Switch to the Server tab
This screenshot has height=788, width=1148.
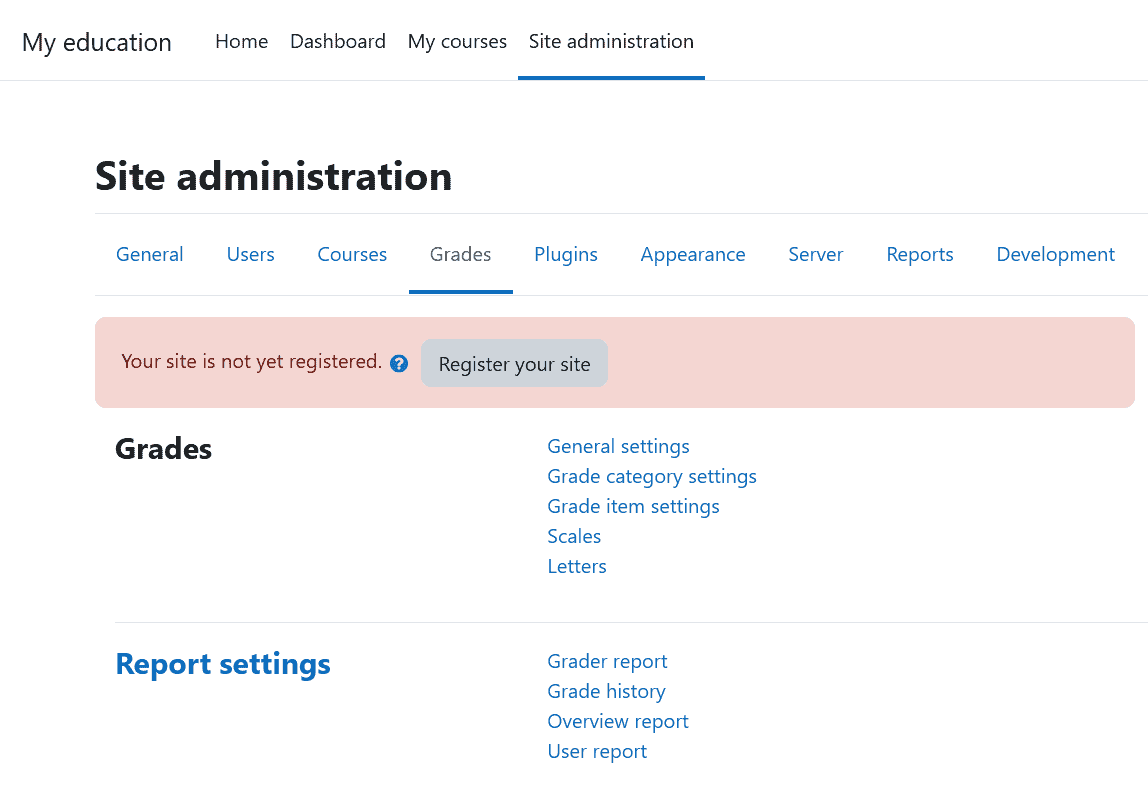pos(815,254)
